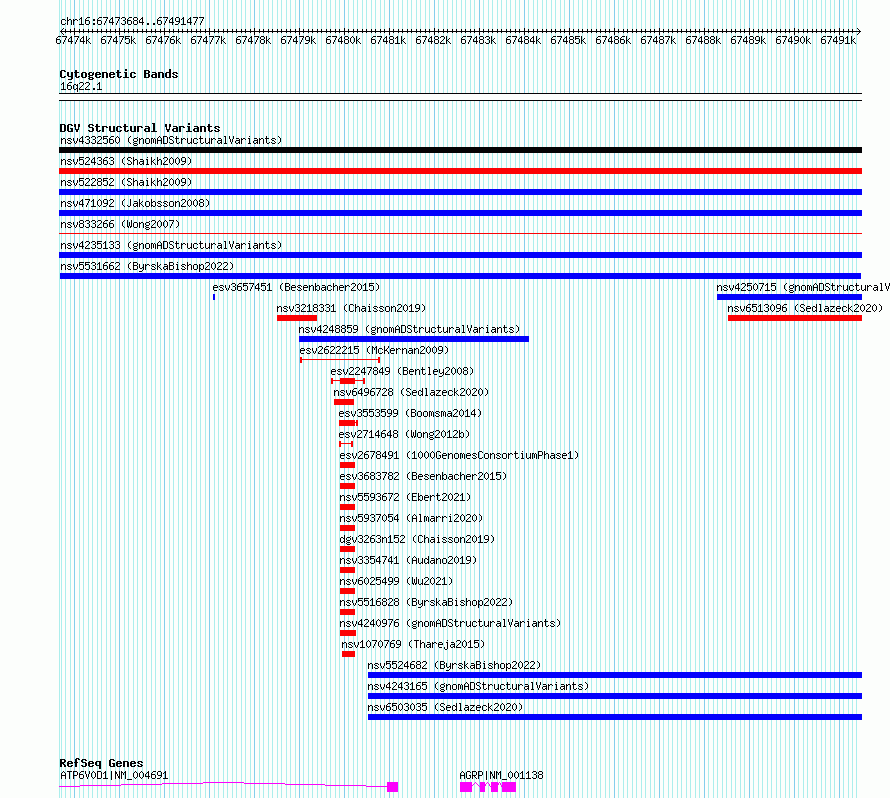Select esv2622215 (McKernan2009) label
Screen dimensions: 890x798
pyautogui.click(x=374, y=350)
